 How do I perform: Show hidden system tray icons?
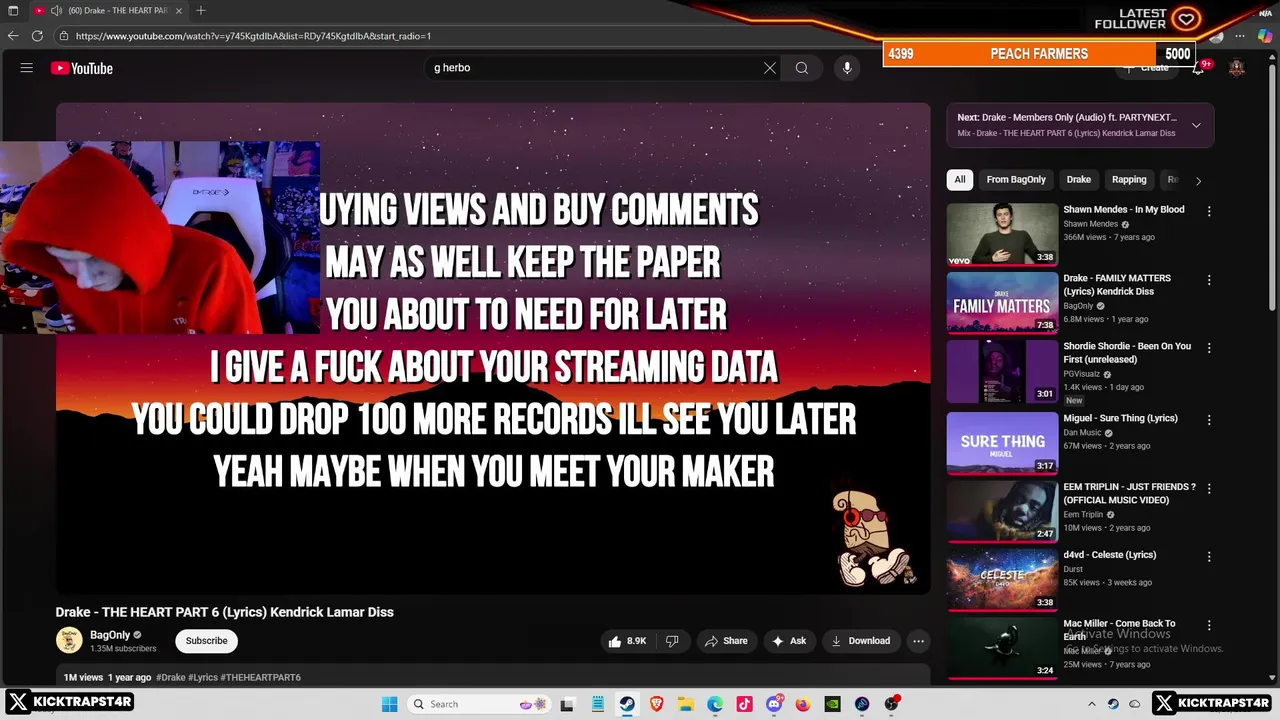tap(1091, 704)
